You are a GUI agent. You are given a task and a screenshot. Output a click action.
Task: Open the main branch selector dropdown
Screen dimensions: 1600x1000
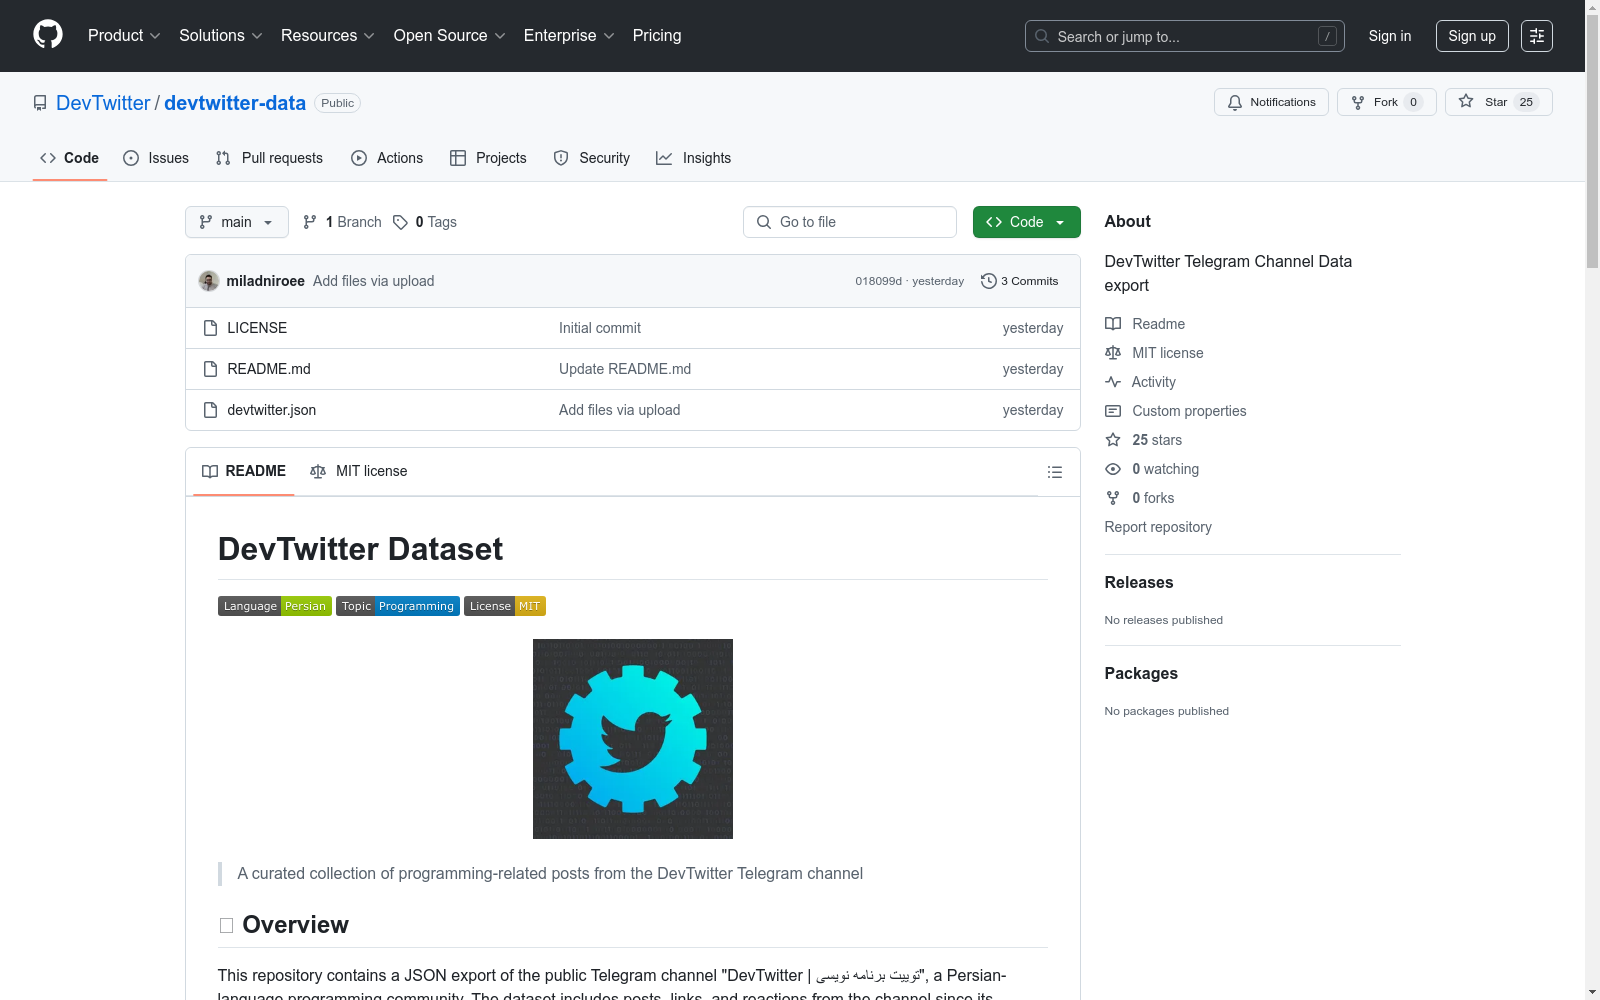pyautogui.click(x=237, y=222)
